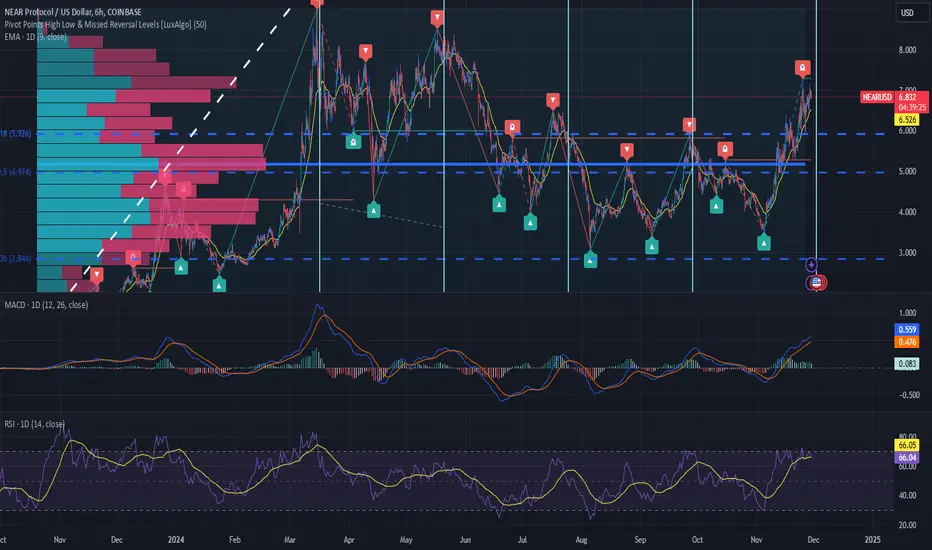Click the Sep label on time axis

[640, 540]
